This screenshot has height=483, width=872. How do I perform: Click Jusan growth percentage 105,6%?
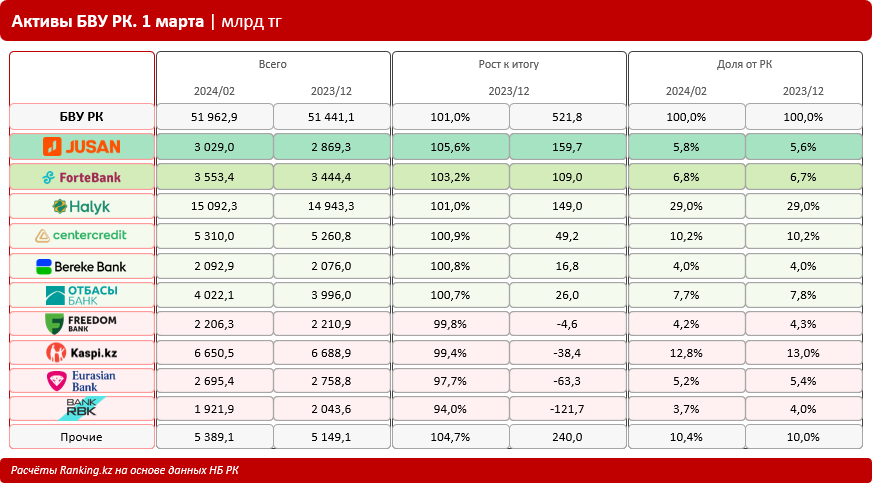coord(450,147)
